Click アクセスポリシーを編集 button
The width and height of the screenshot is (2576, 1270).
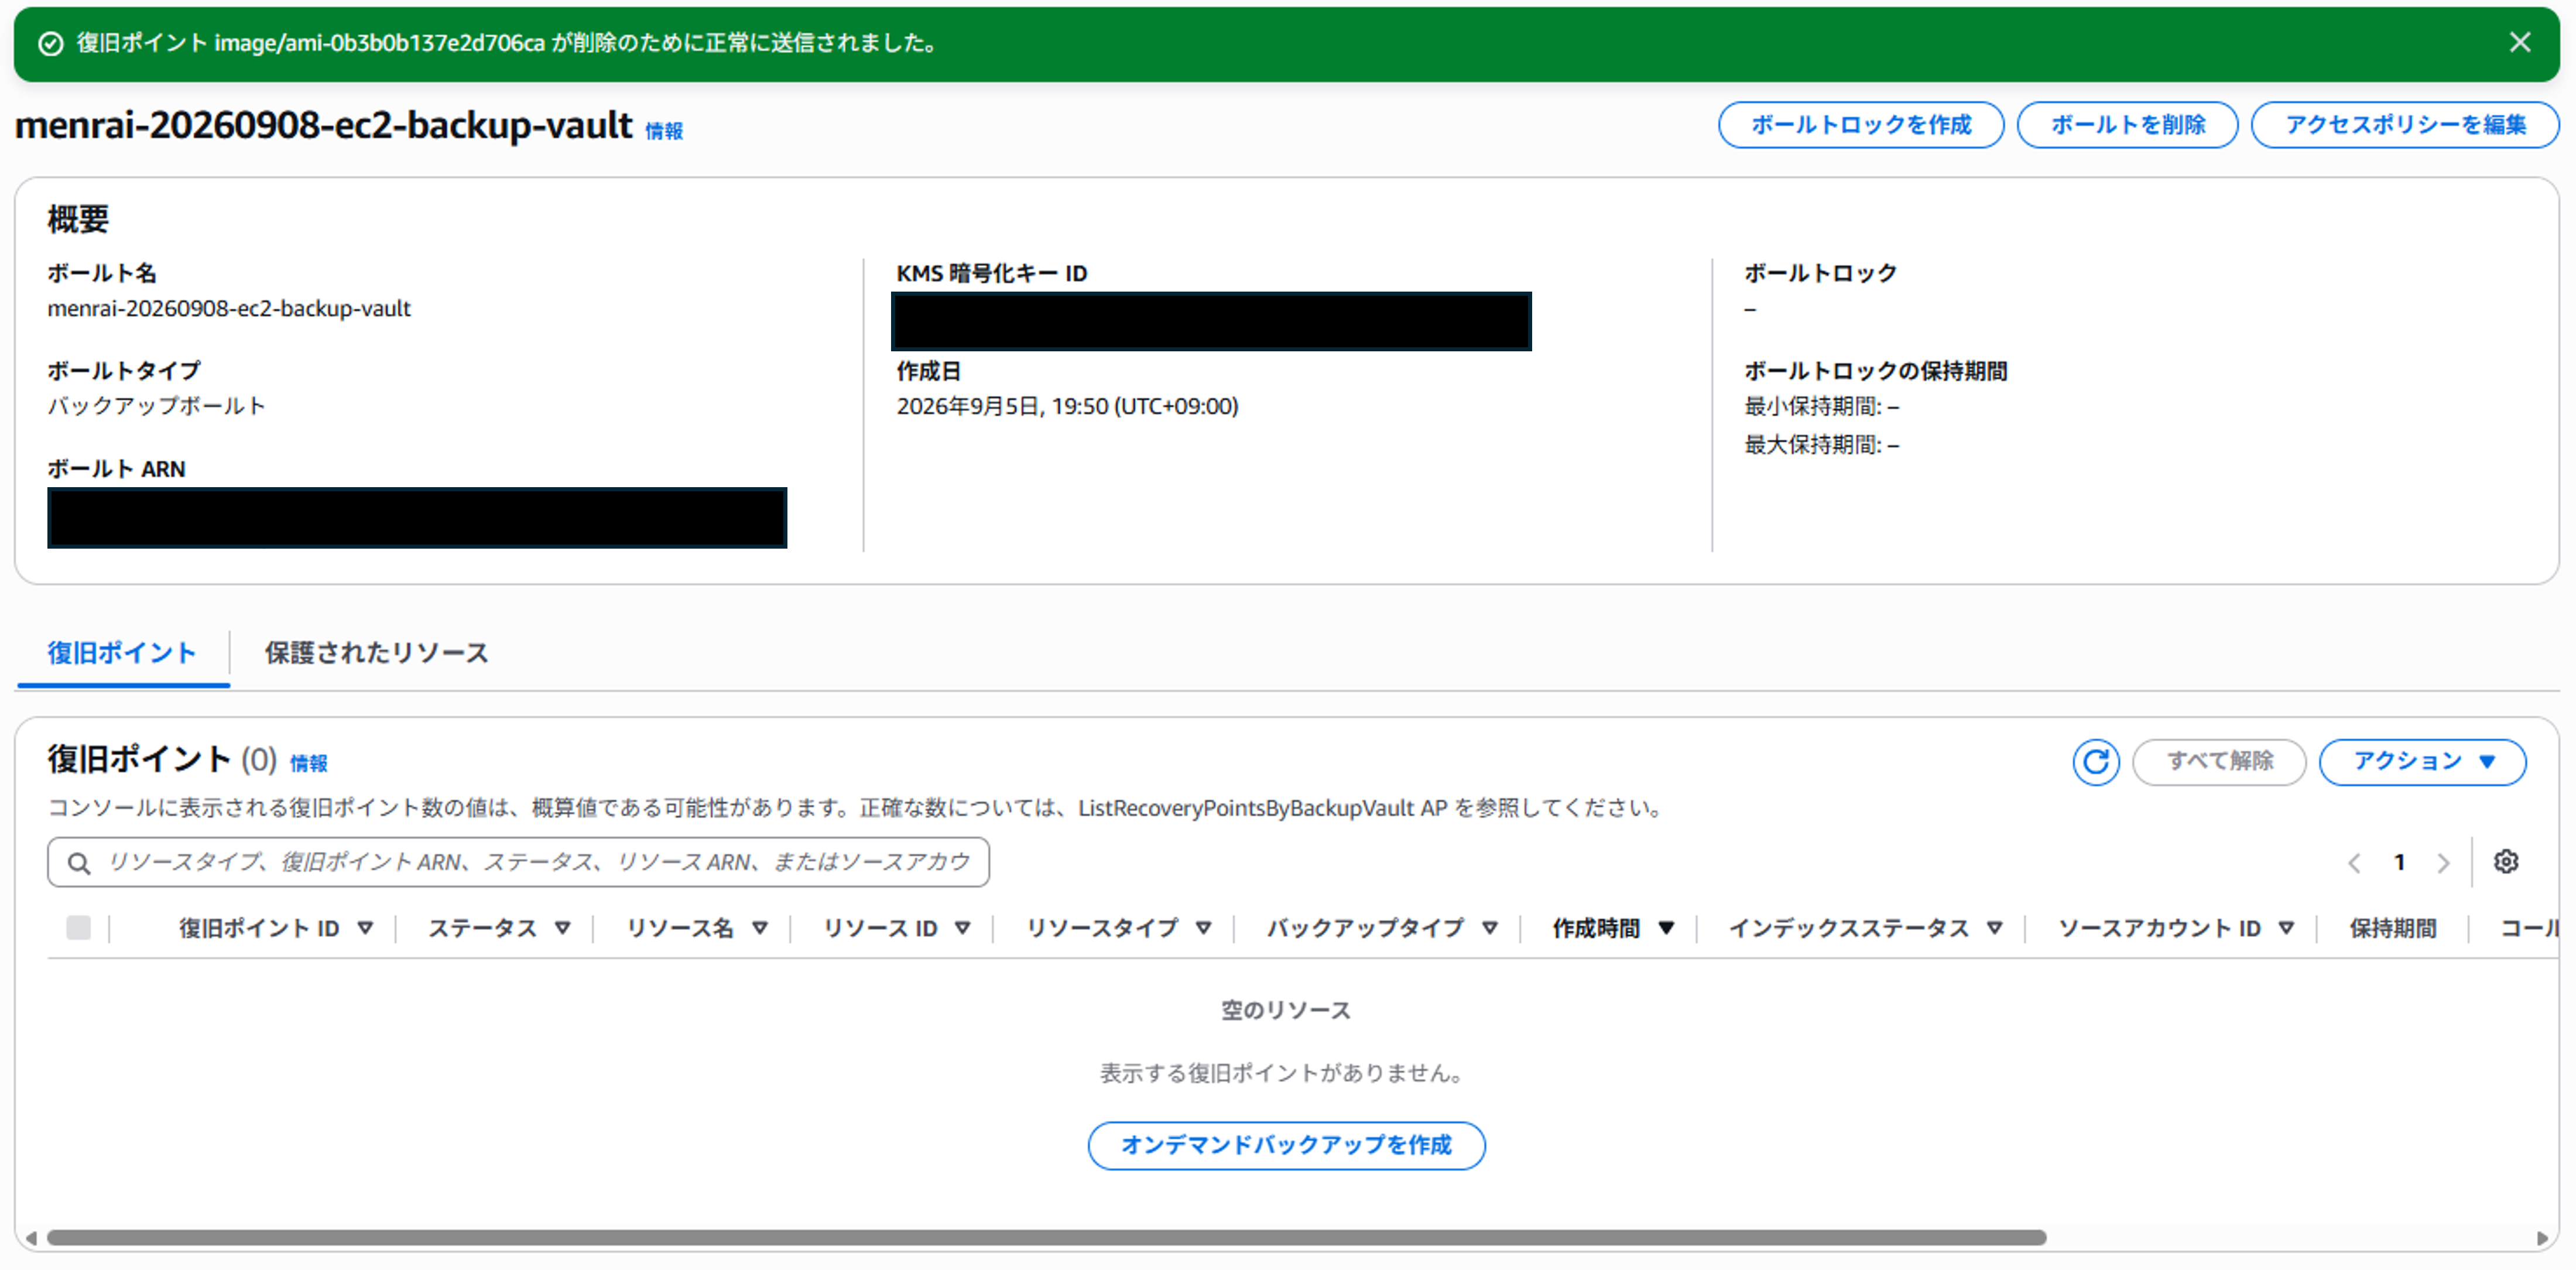tap(2405, 125)
